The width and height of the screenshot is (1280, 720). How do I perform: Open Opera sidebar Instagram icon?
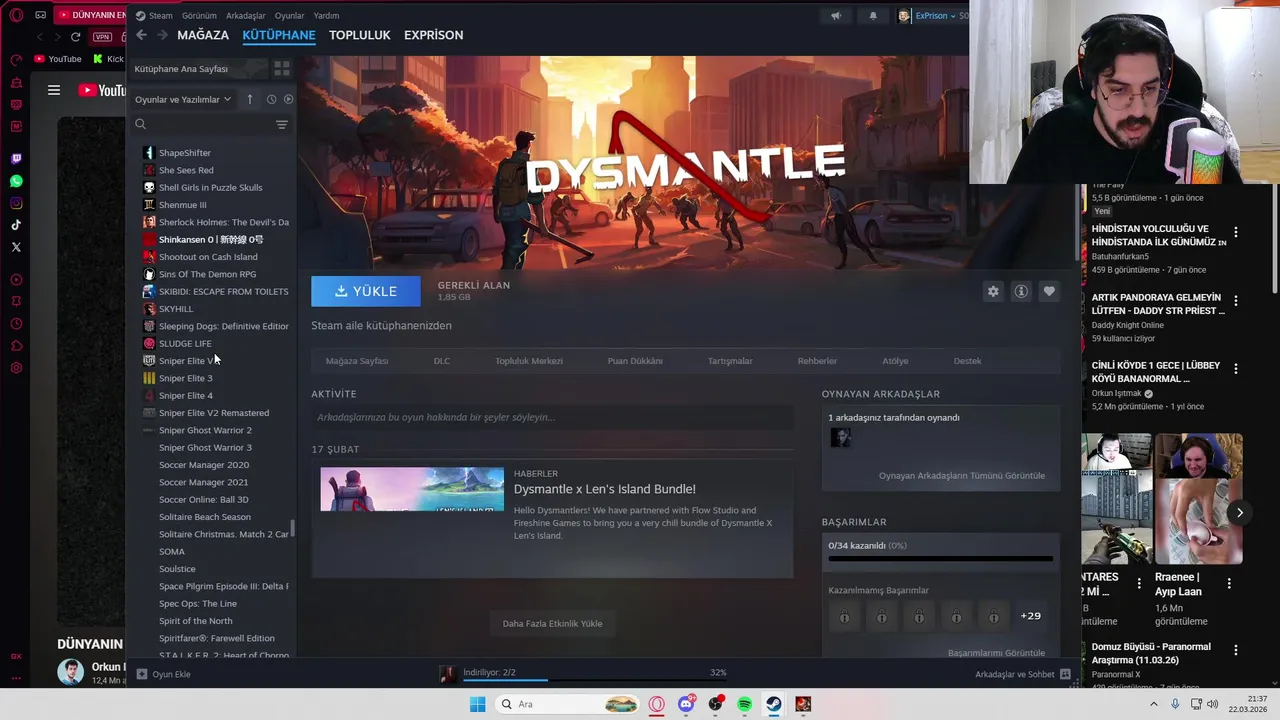pos(16,203)
